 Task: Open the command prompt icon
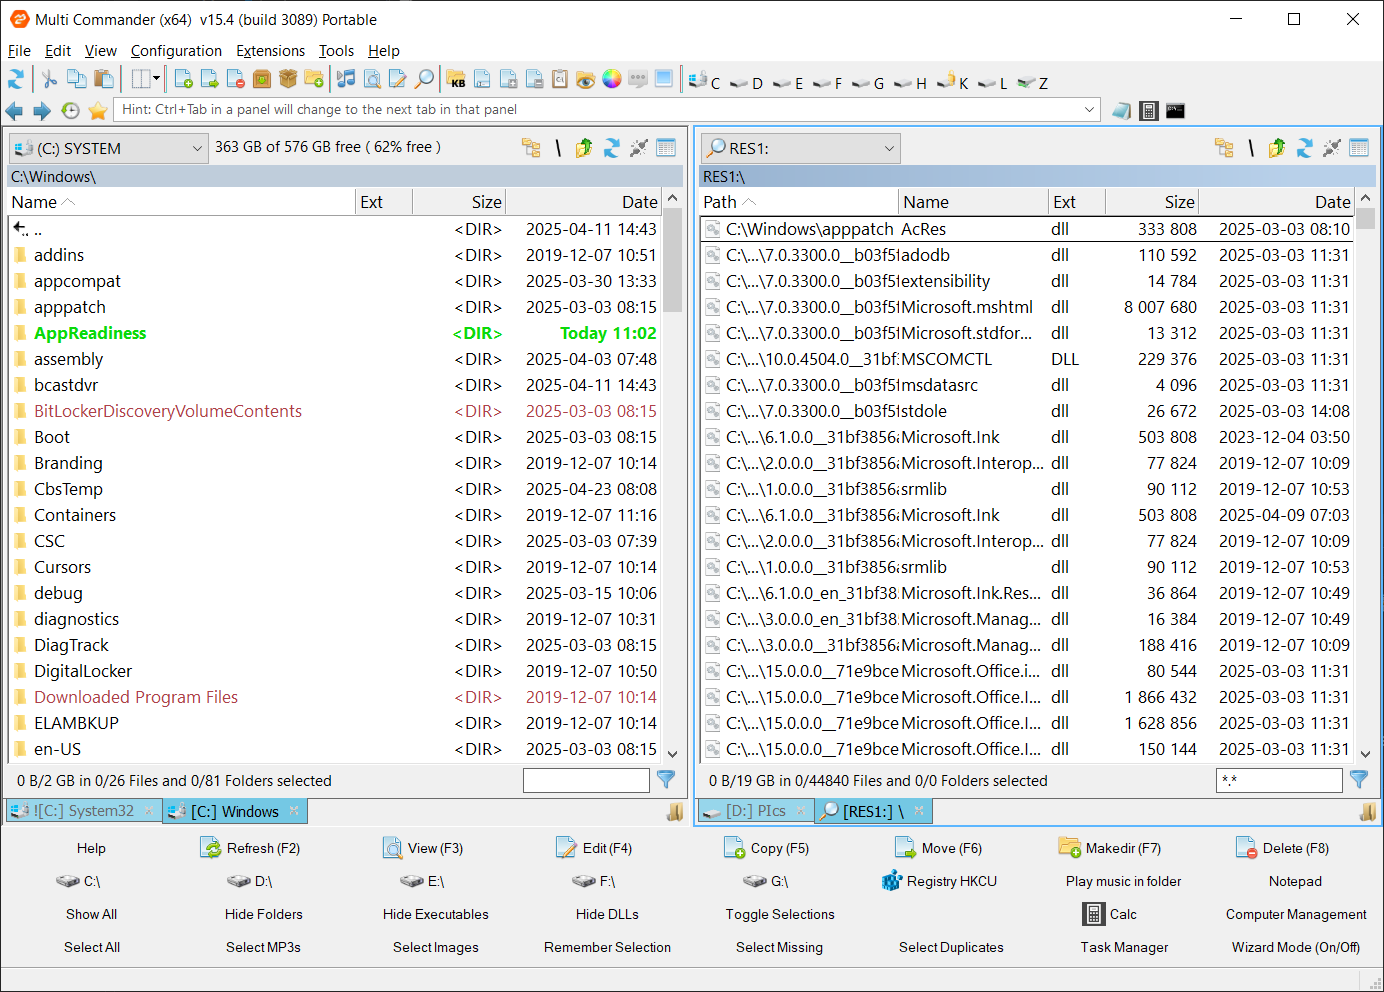click(1176, 111)
